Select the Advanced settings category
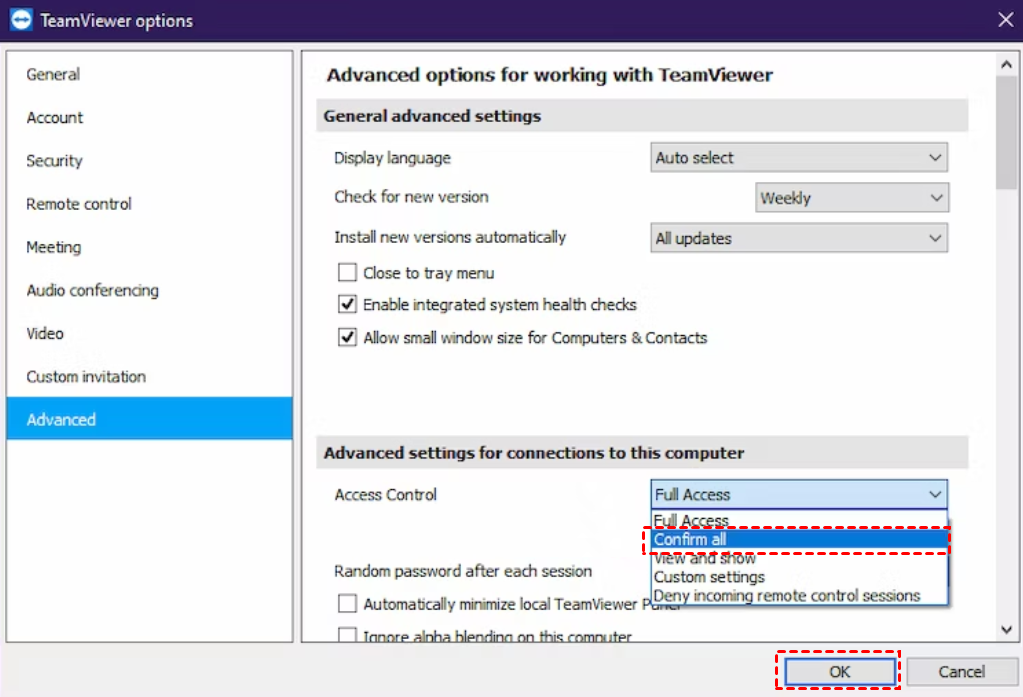This screenshot has width=1023, height=697. point(149,418)
